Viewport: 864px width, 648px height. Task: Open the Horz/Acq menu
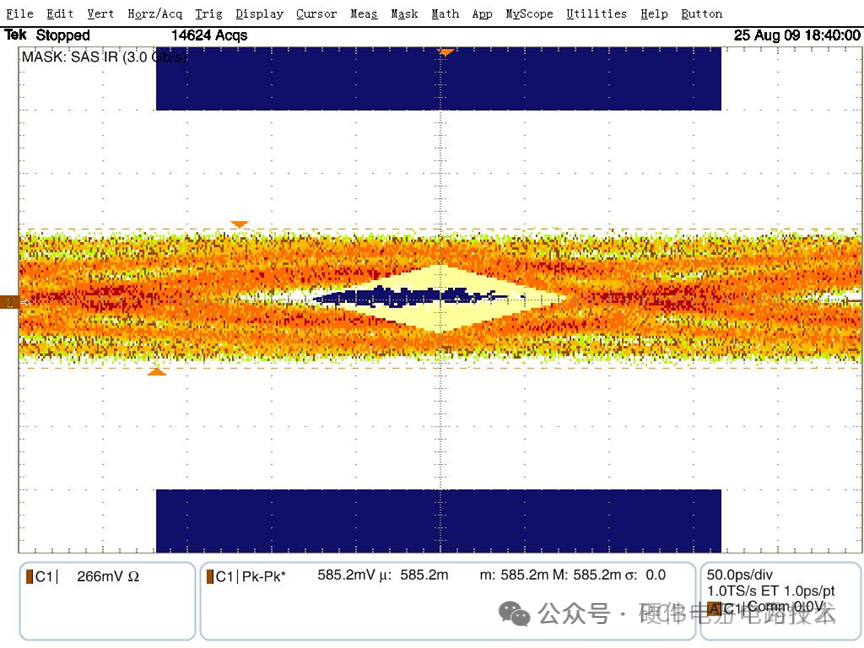tap(155, 14)
